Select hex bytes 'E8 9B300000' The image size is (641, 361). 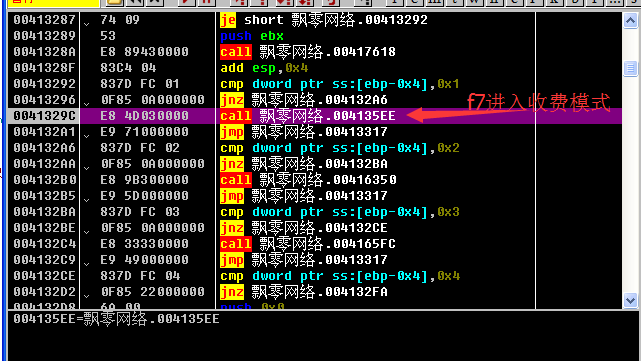point(144,179)
